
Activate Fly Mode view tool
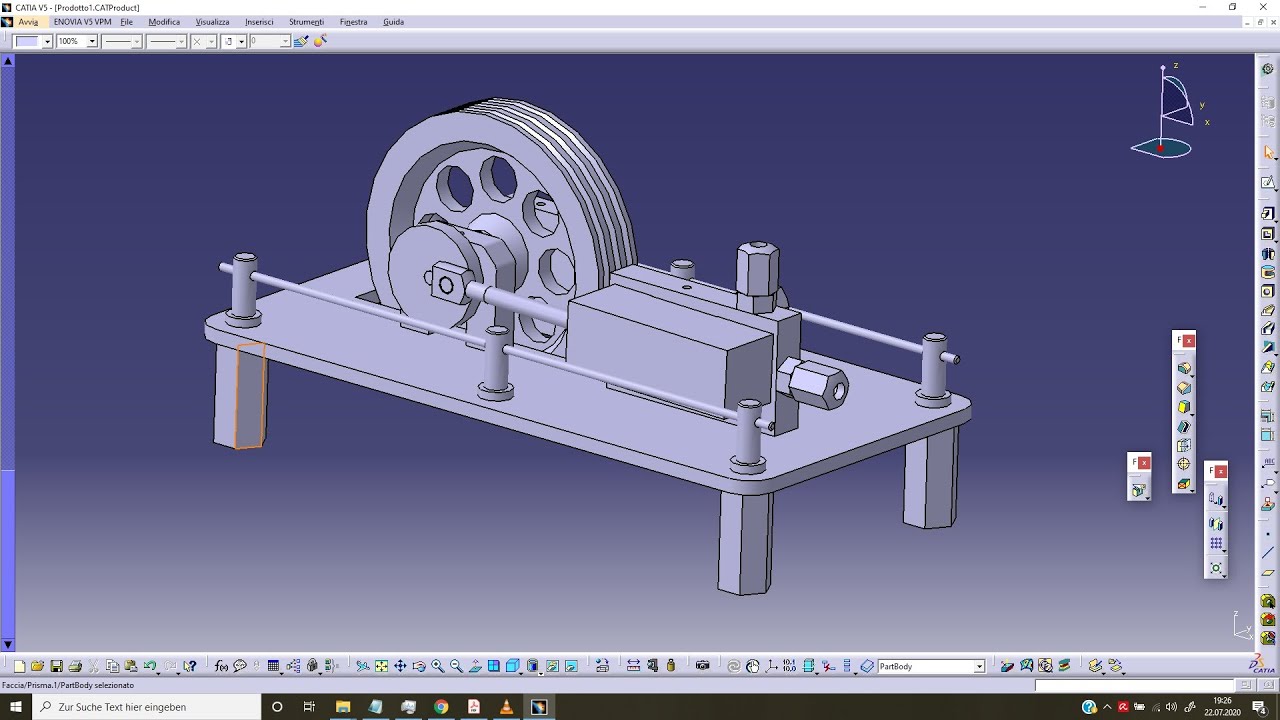pyautogui.click(x=362, y=666)
